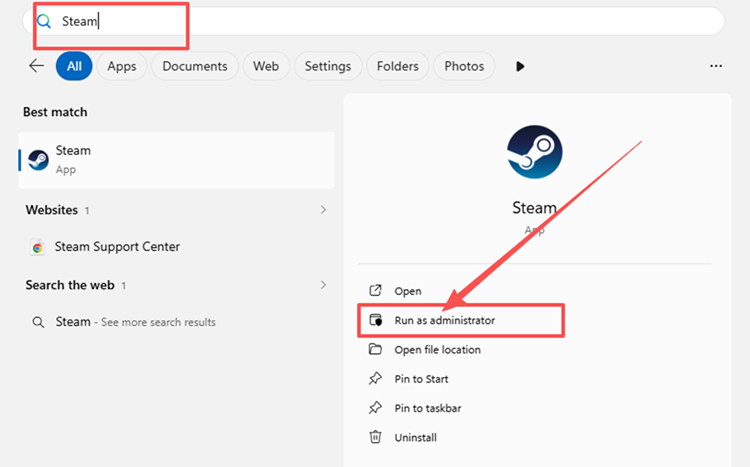Choose Pin to Start
This screenshot has width=750, height=467.
click(421, 379)
